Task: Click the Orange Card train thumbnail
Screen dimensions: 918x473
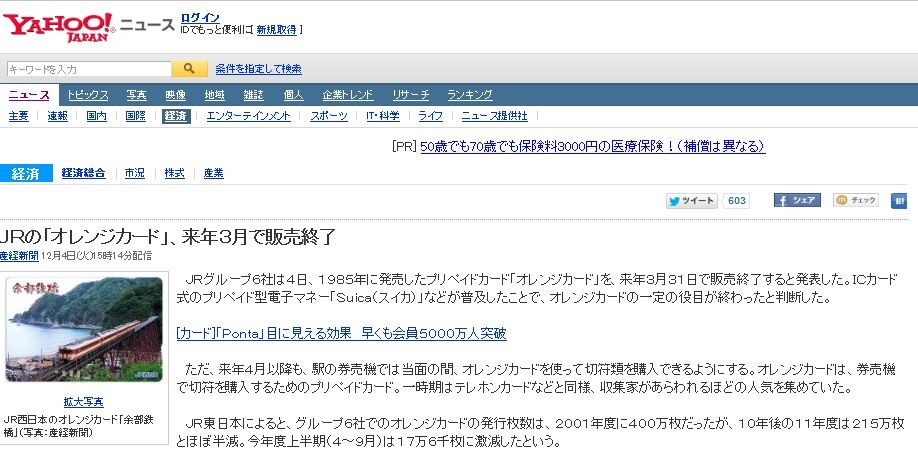Action: (x=84, y=330)
